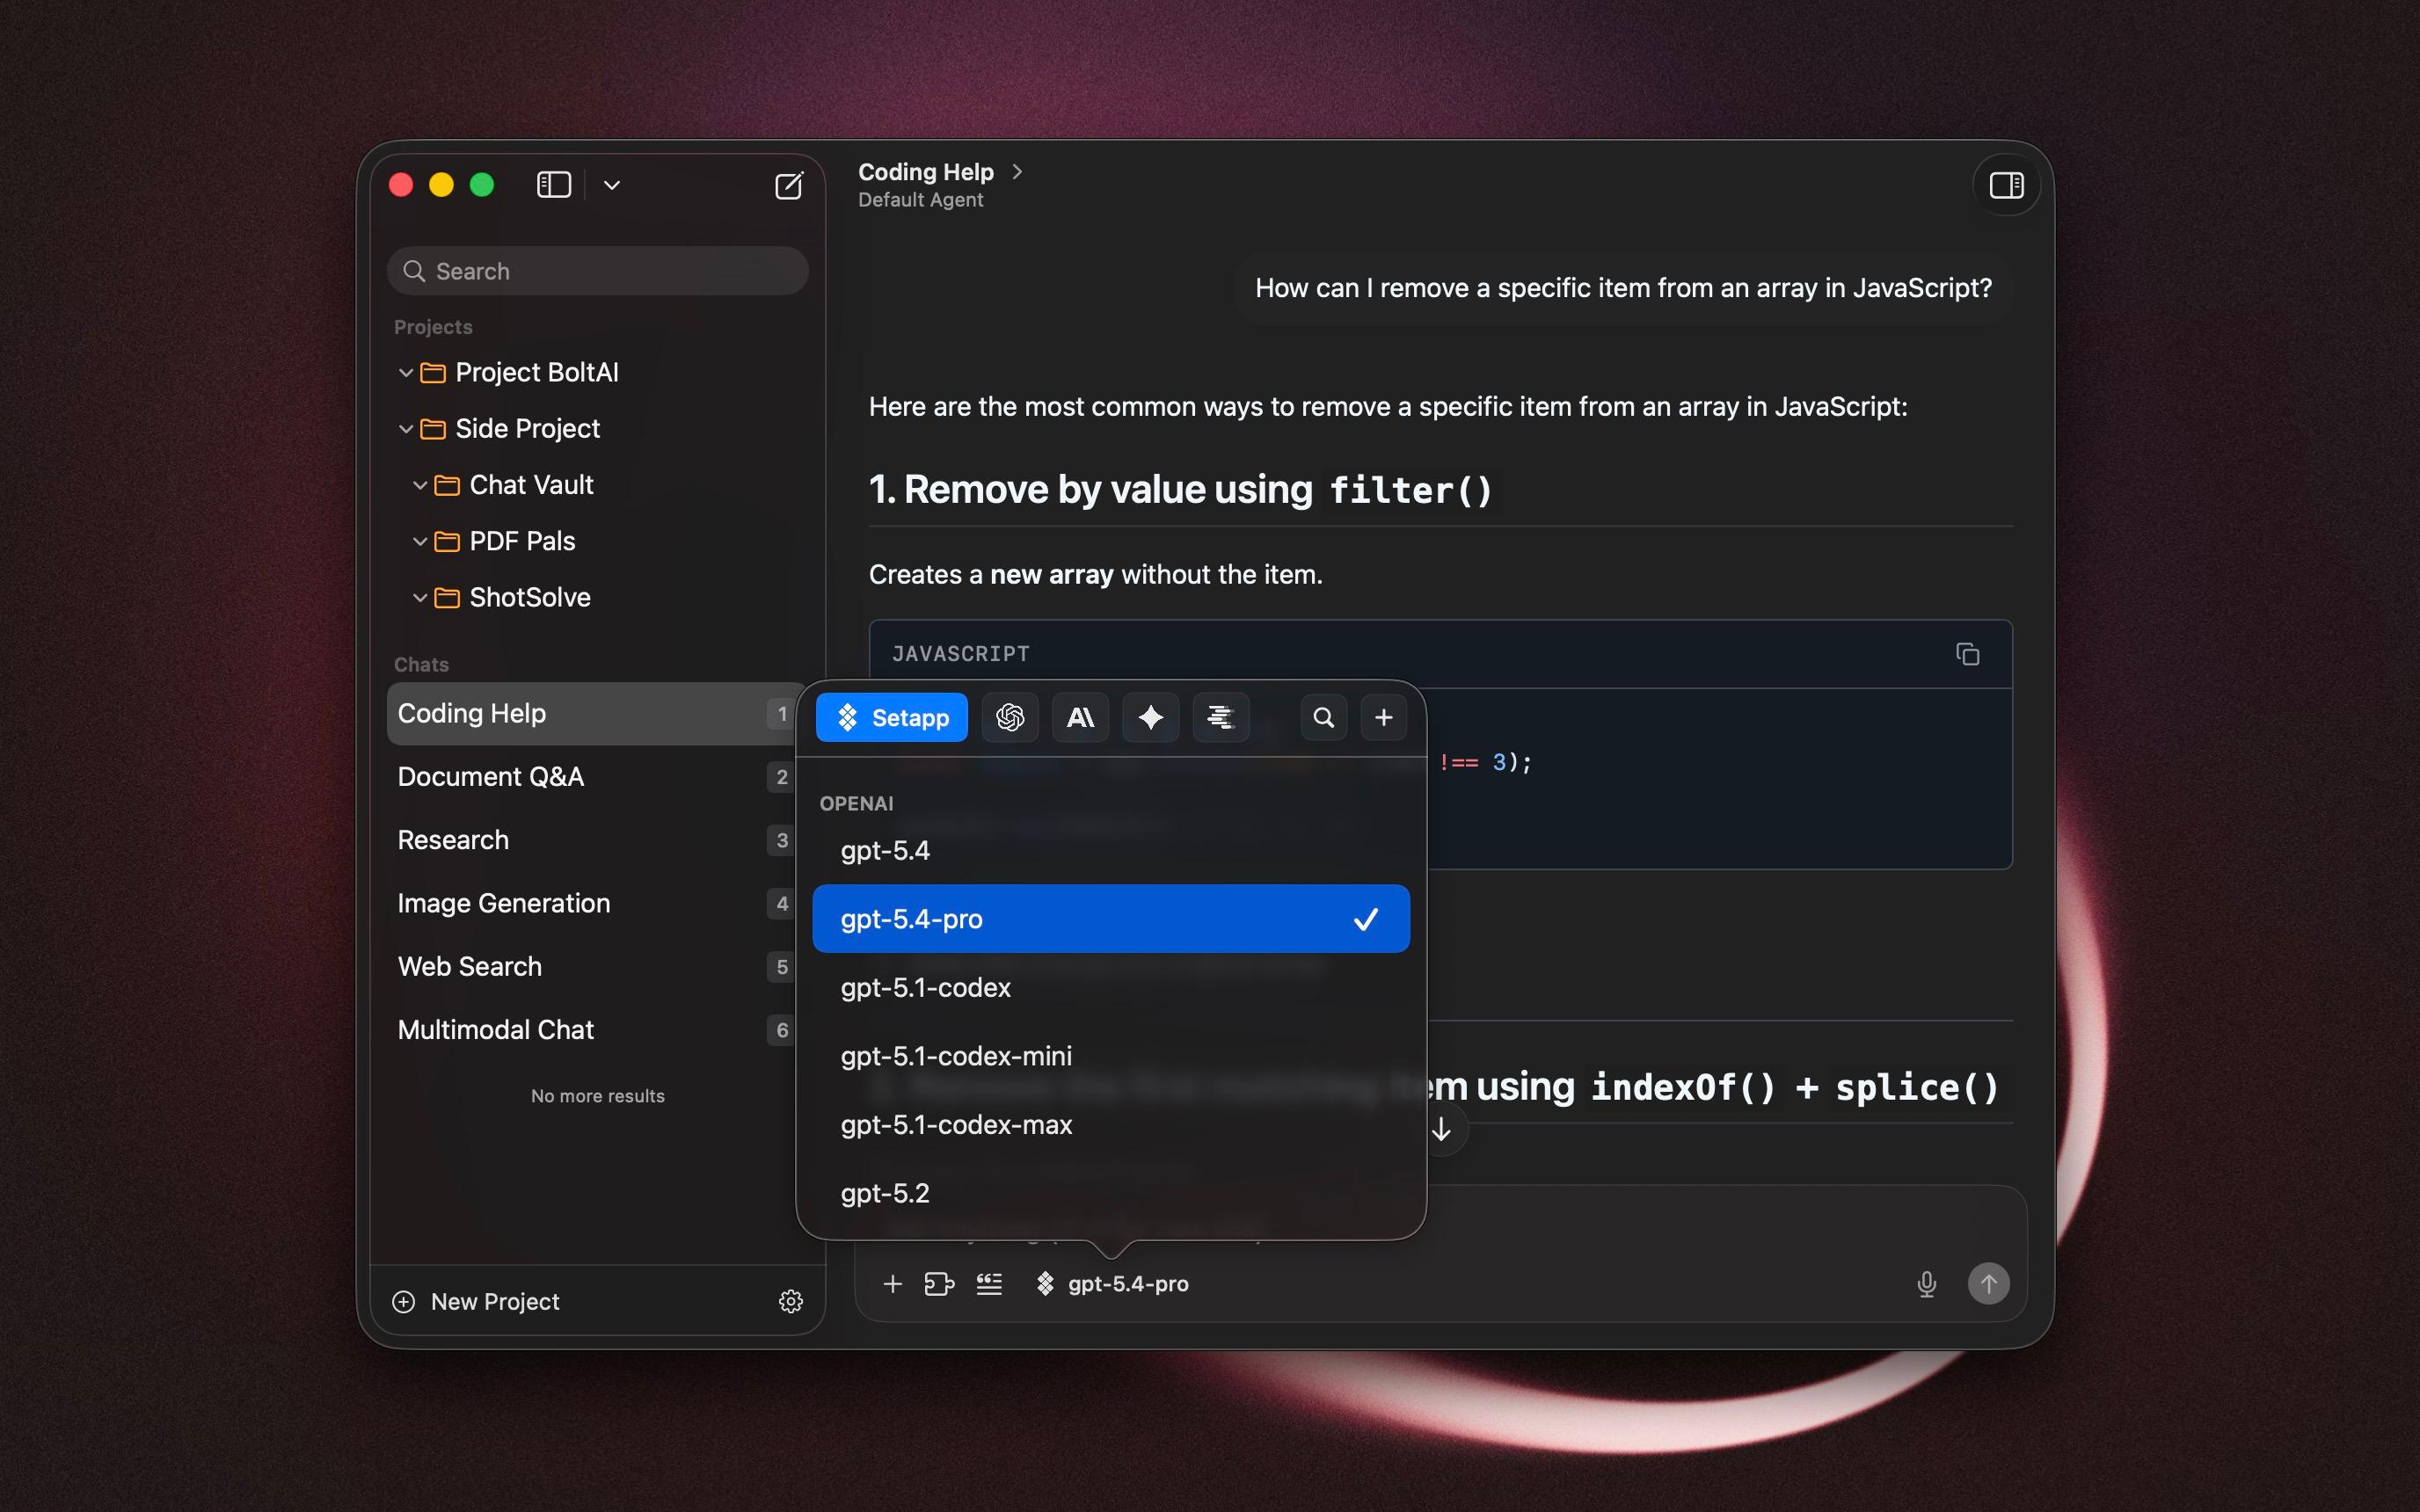The width and height of the screenshot is (2420, 1512).
Task: Toggle the left sidebar visibility
Action: click(553, 185)
